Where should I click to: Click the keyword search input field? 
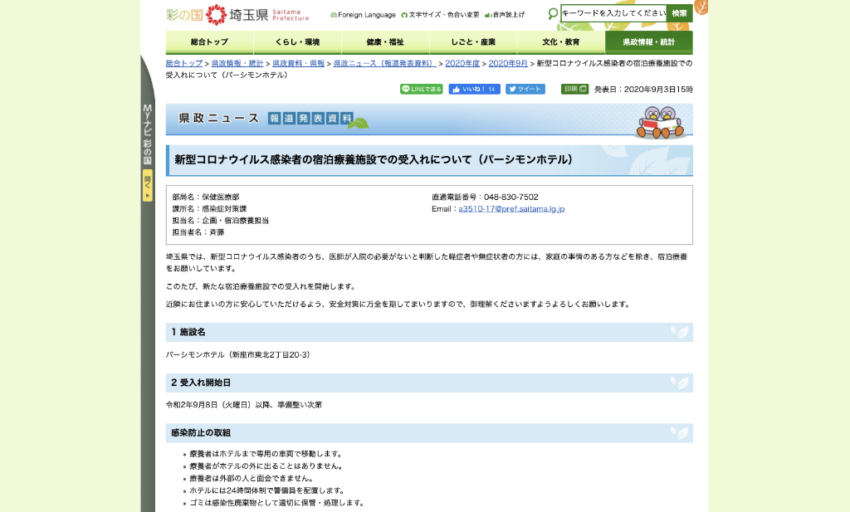tap(612, 14)
